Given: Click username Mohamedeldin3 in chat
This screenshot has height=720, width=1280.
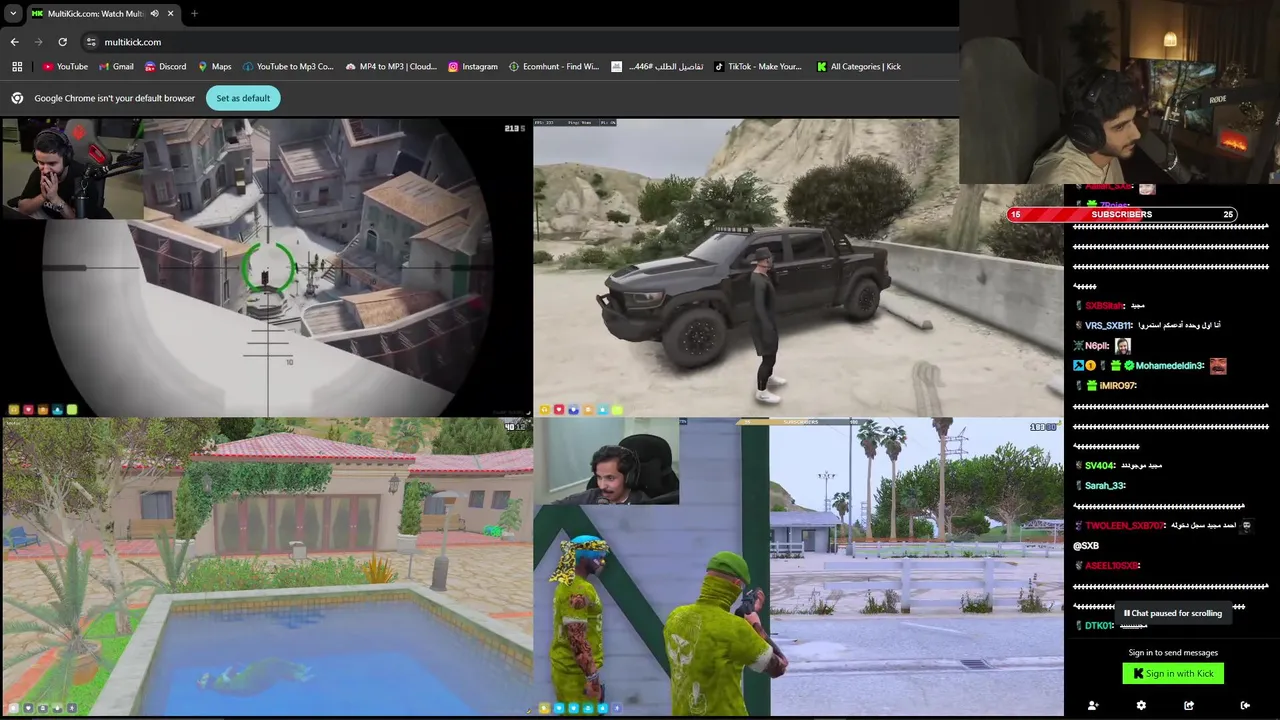Looking at the screenshot, I should click(1169, 366).
